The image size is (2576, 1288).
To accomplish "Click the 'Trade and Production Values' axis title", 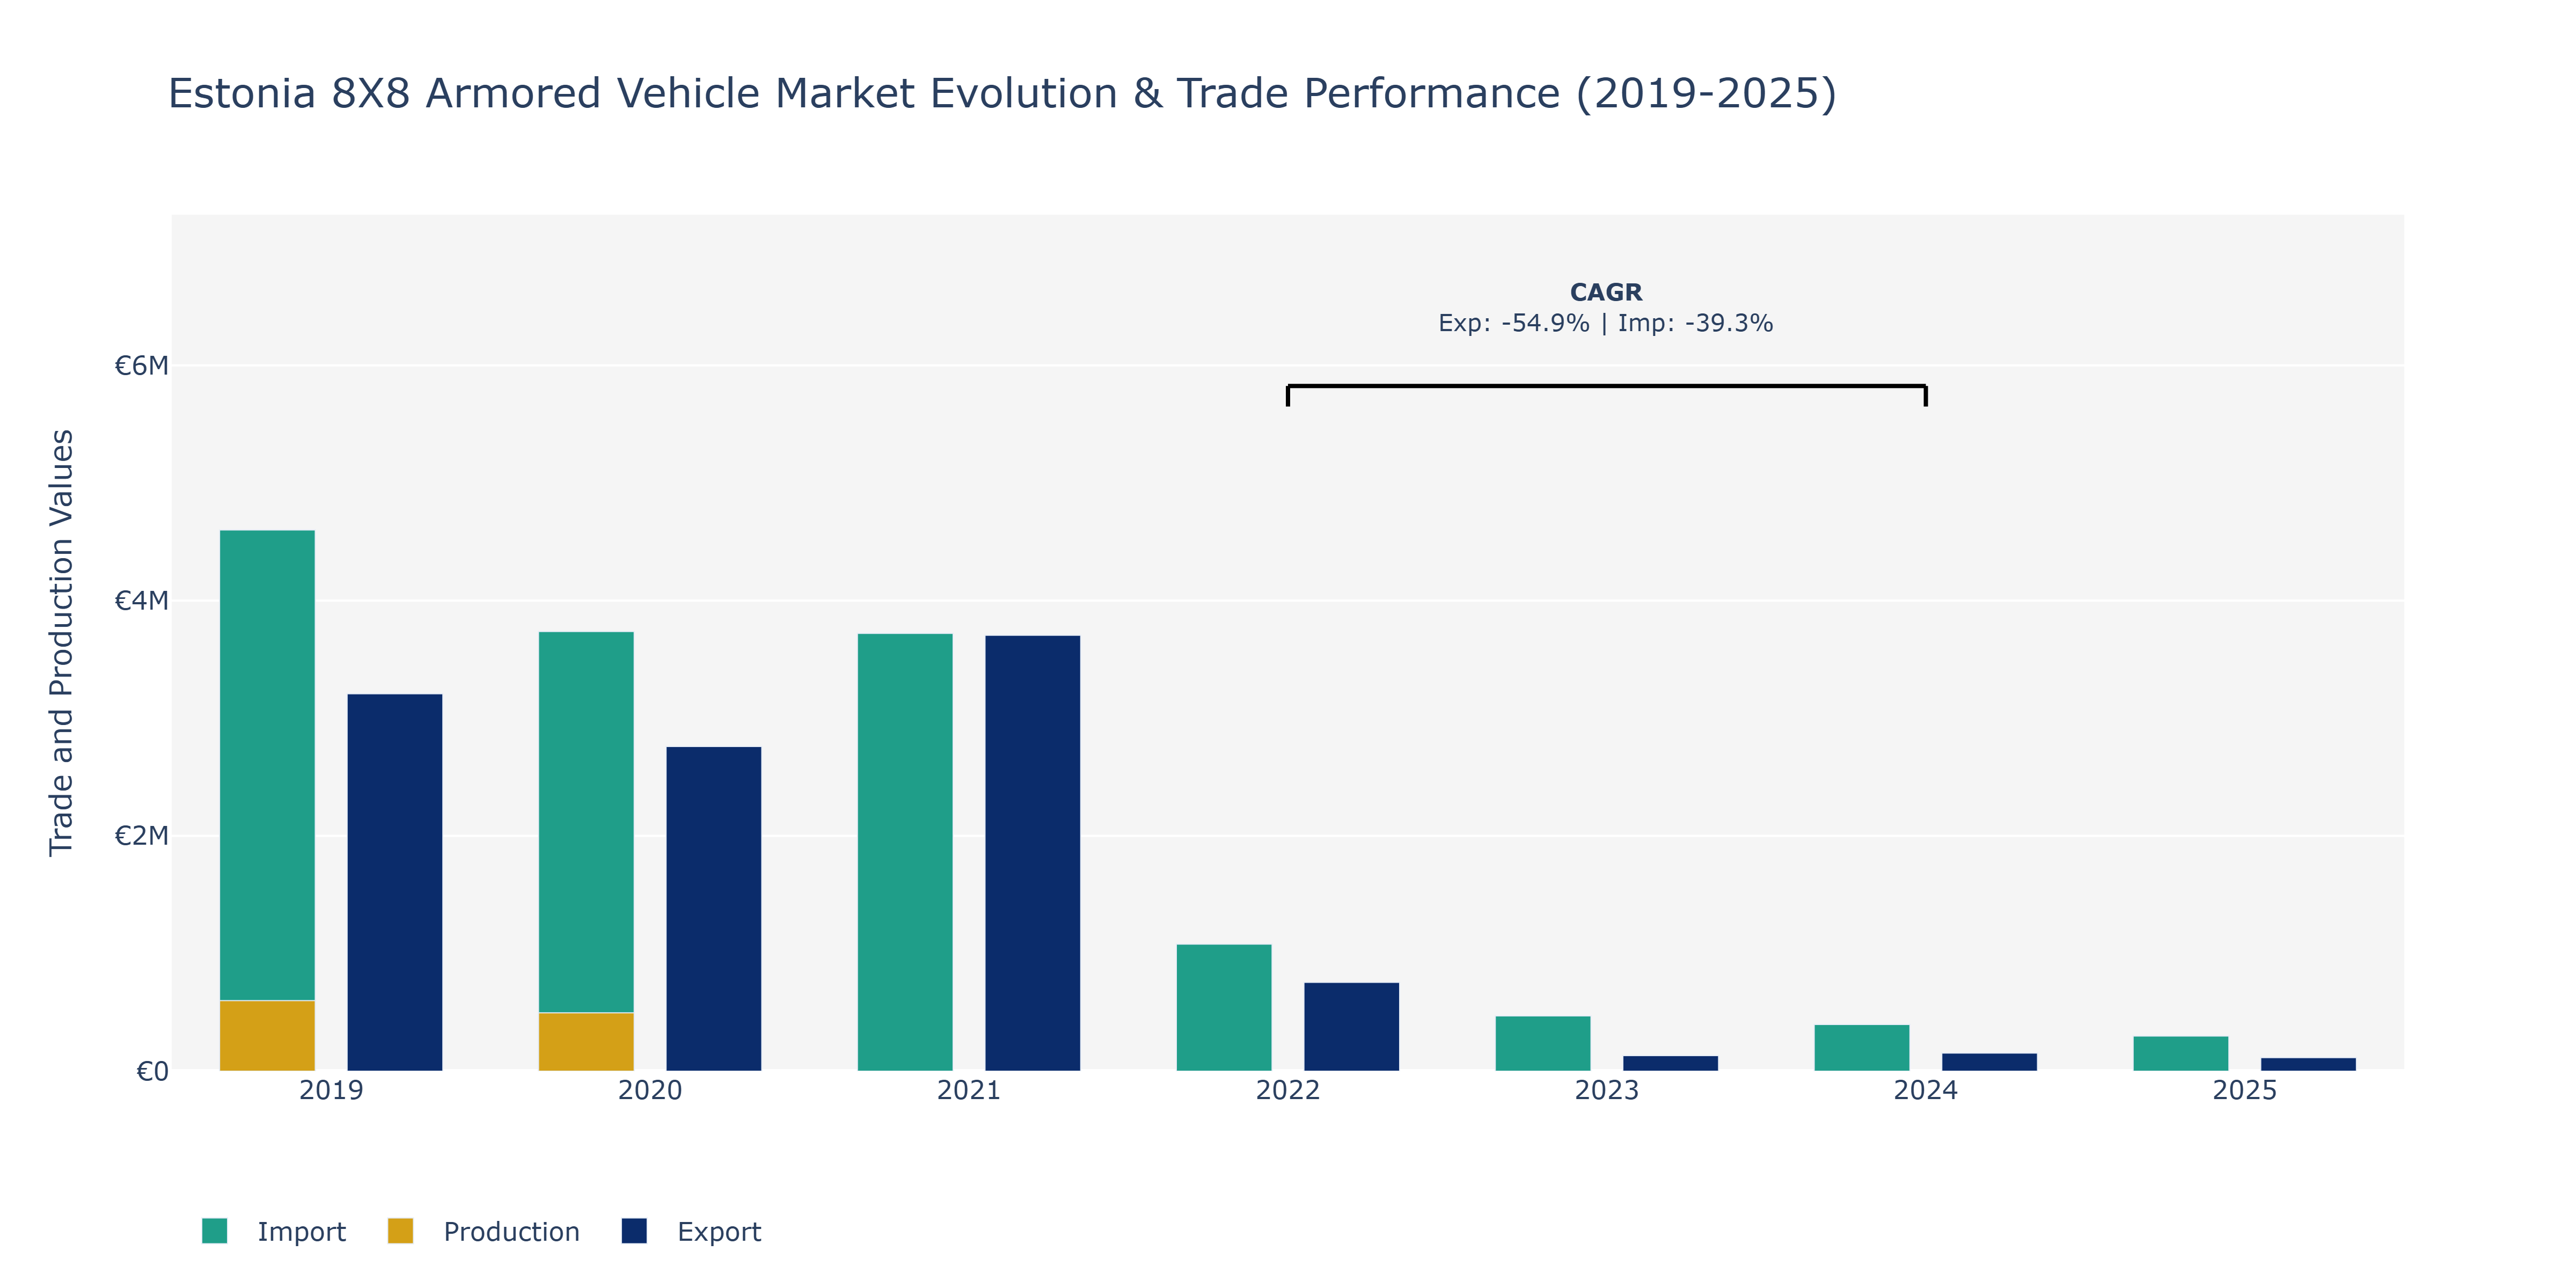I will point(61,642).
